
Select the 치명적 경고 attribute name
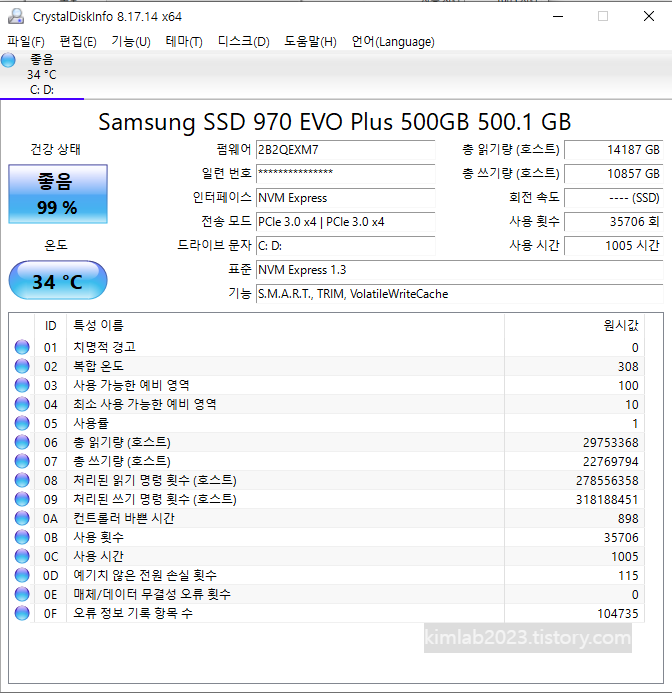(x=104, y=347)
